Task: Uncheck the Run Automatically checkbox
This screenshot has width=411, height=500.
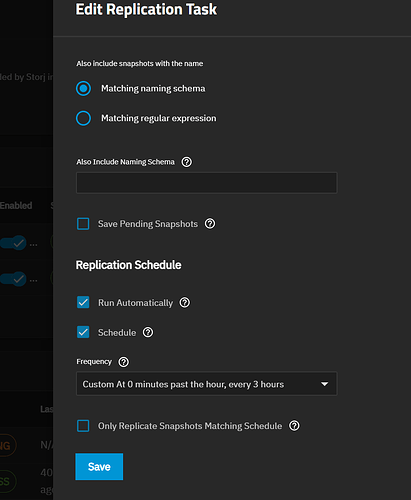Action: pyautogui.click(x=83, y=303)
